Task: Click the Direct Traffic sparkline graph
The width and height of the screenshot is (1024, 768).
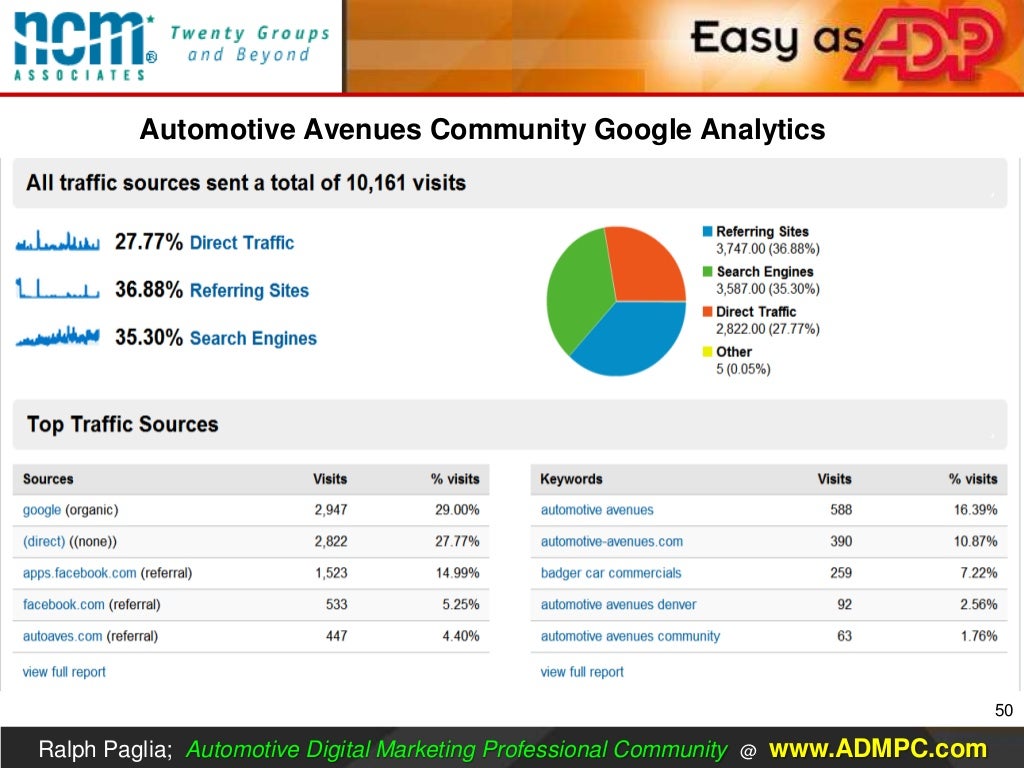Action: point(57,241)
